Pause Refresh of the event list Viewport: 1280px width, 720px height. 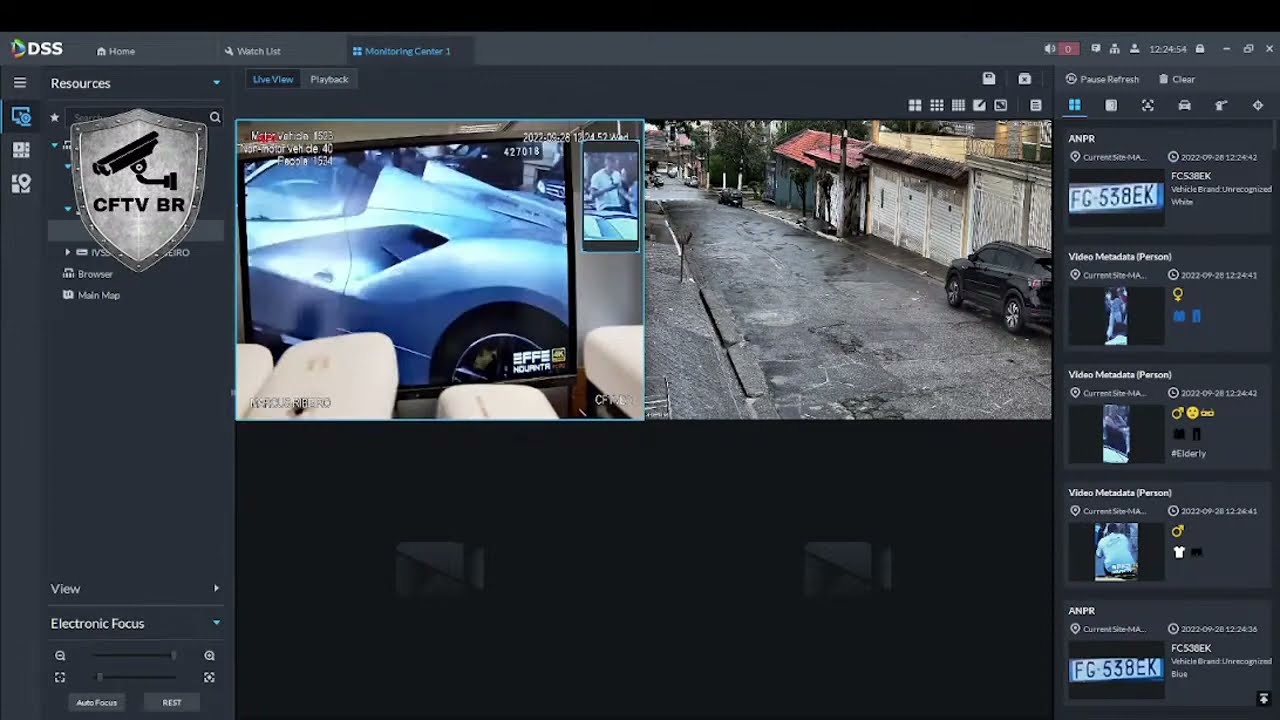1102,79
